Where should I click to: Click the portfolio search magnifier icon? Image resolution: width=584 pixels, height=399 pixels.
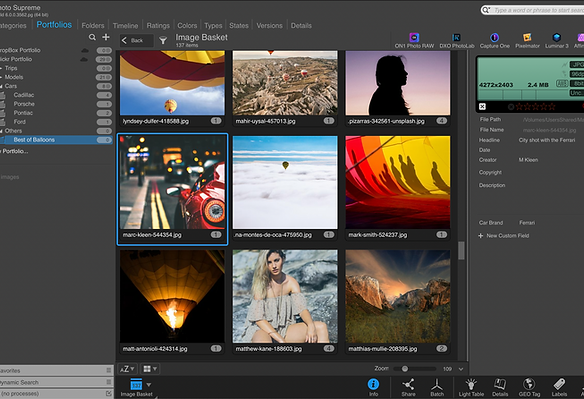(92, 37)
